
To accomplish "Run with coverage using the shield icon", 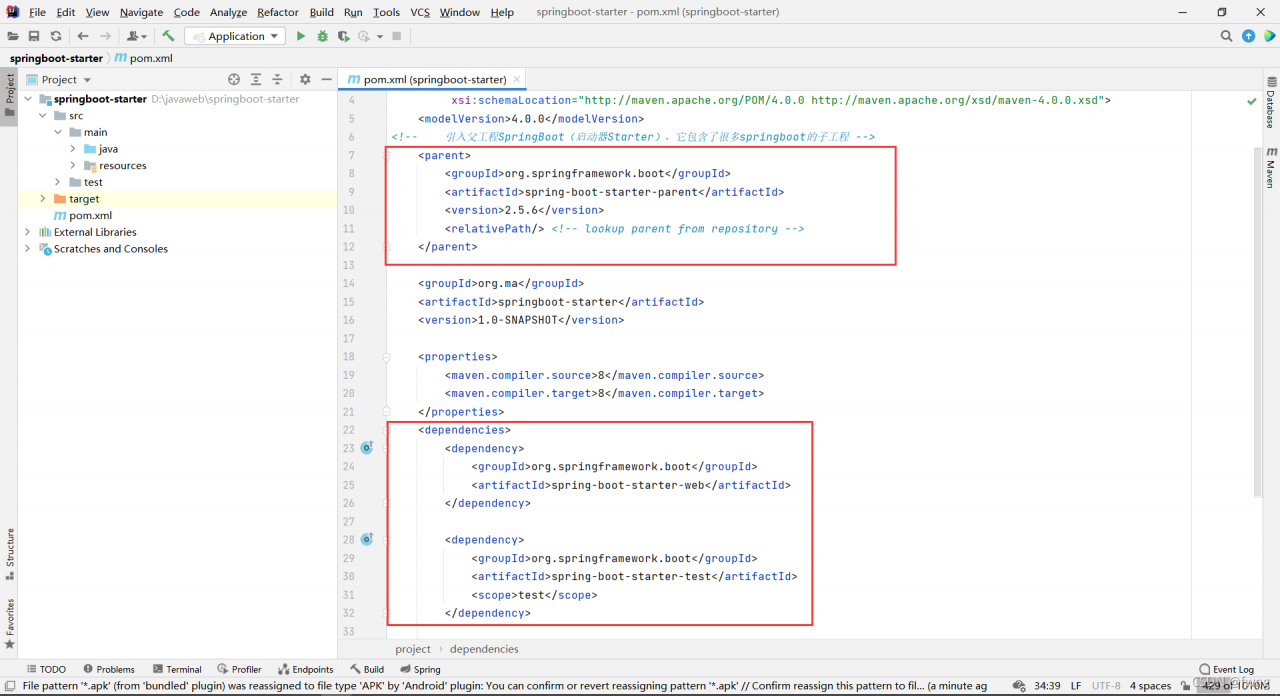I will pos(343,36).
